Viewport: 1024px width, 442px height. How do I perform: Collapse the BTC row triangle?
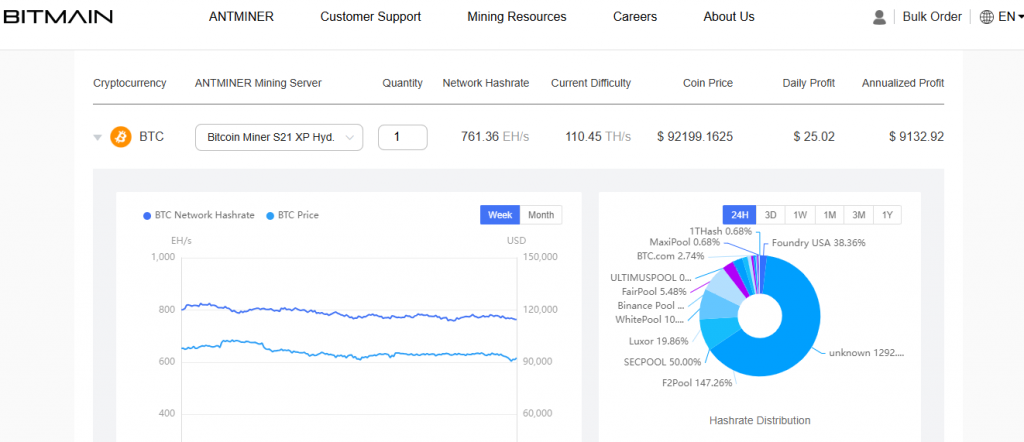[x=98, y=137]
